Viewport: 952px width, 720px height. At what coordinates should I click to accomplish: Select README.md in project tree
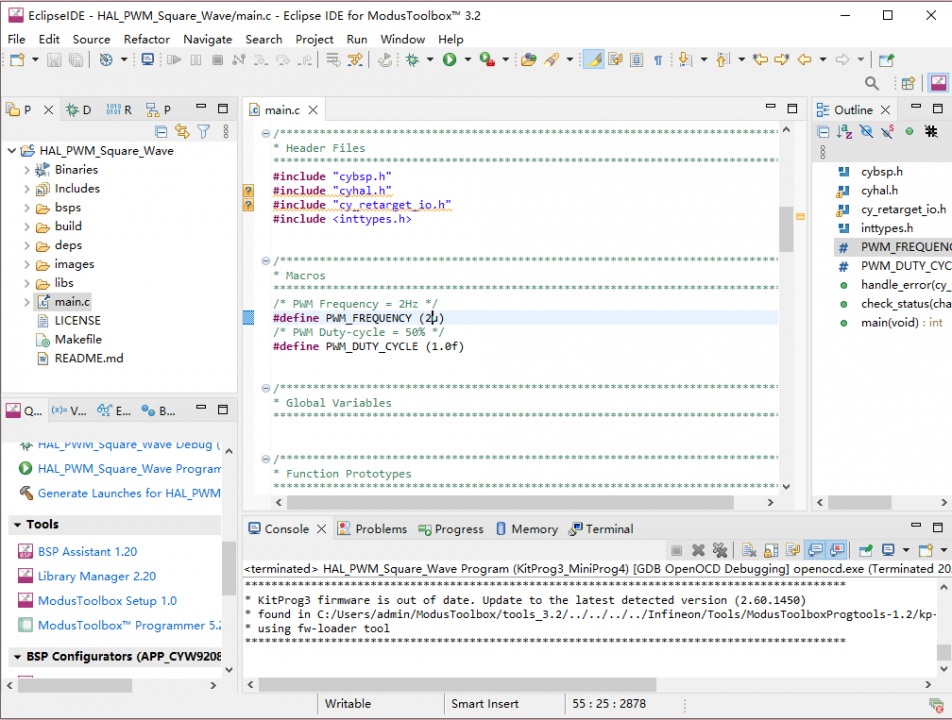coord(89,359)
